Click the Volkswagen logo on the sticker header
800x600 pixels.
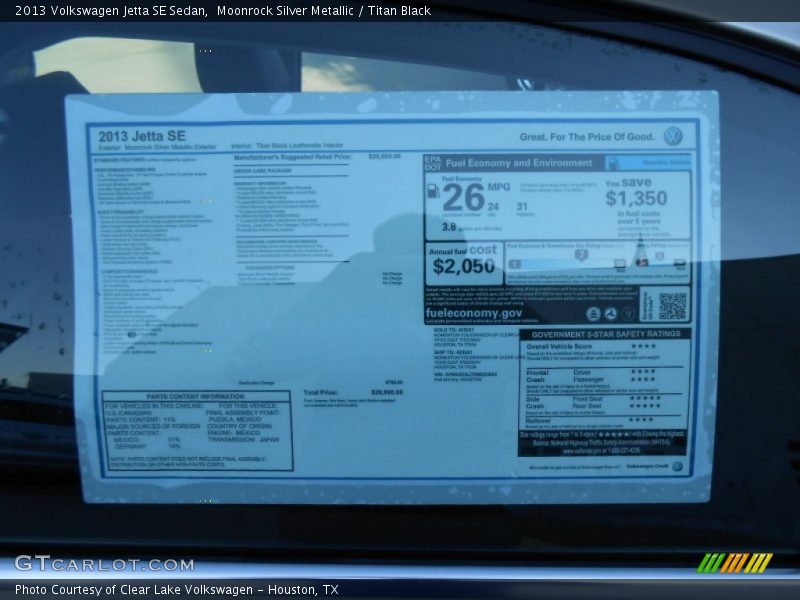(x=673, y=137)
